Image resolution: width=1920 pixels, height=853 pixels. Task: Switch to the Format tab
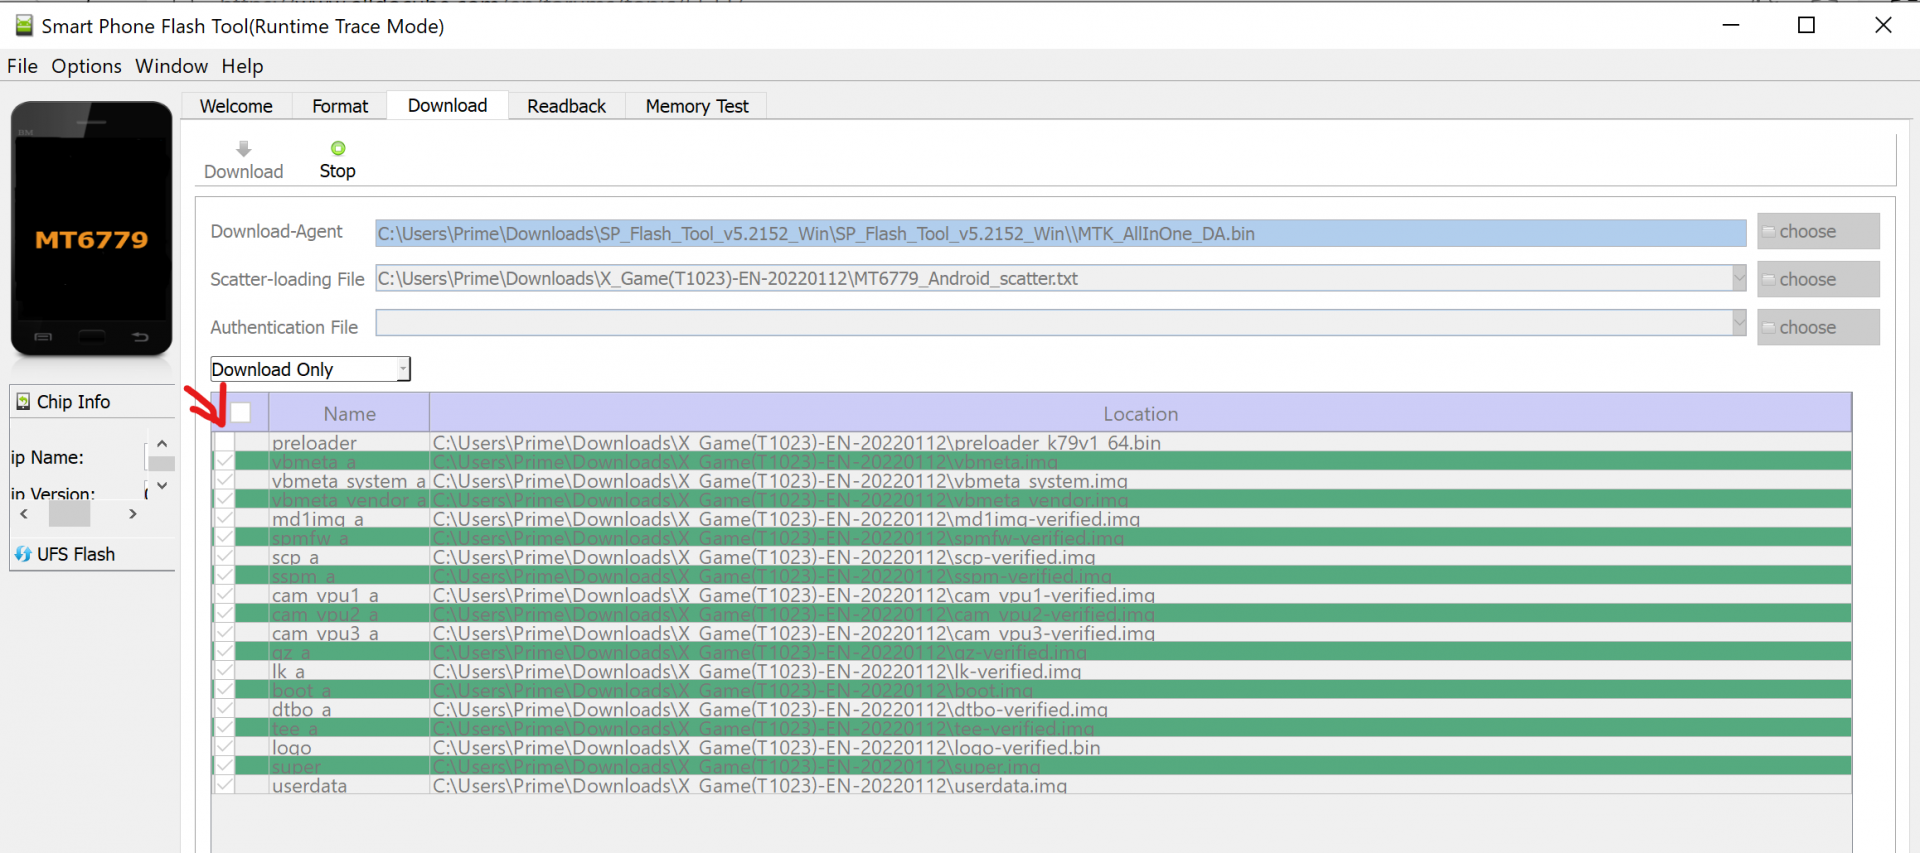[x=340, y=106]
